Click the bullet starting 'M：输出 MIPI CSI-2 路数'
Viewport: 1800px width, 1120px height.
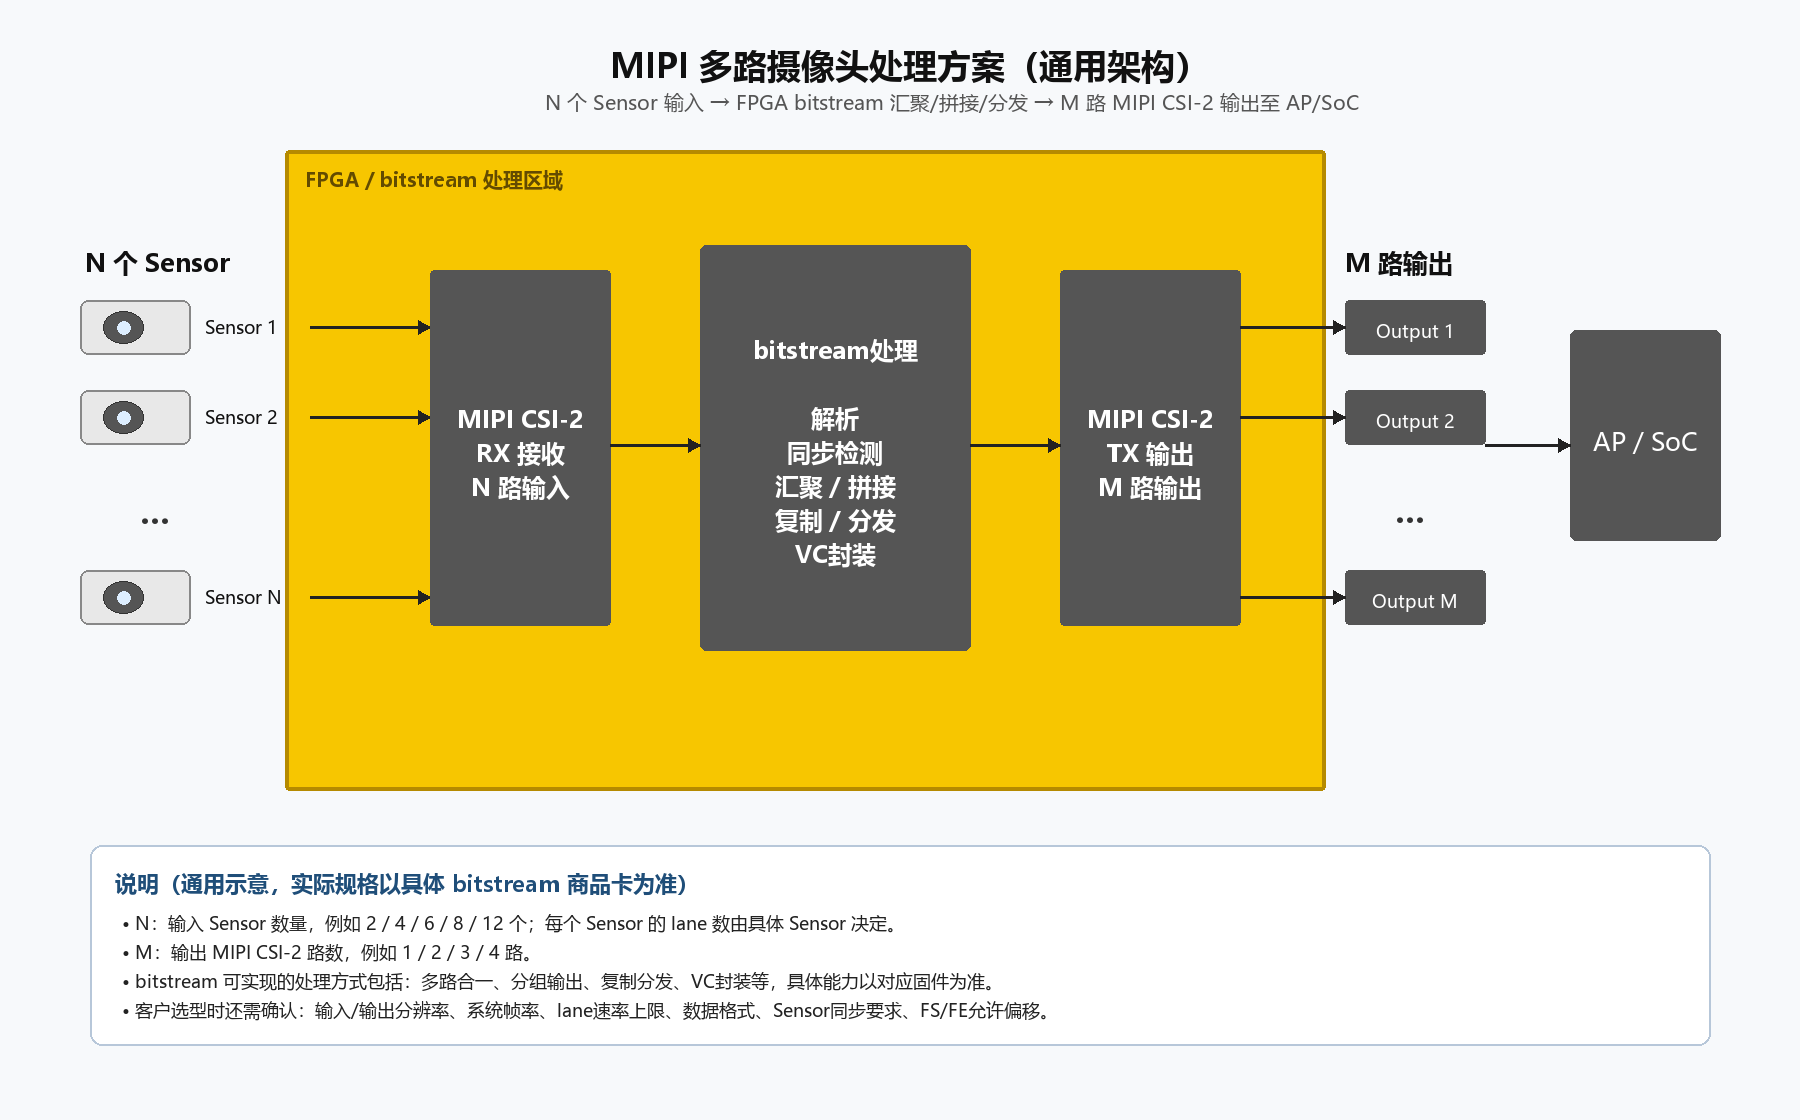tap(328, 953)
